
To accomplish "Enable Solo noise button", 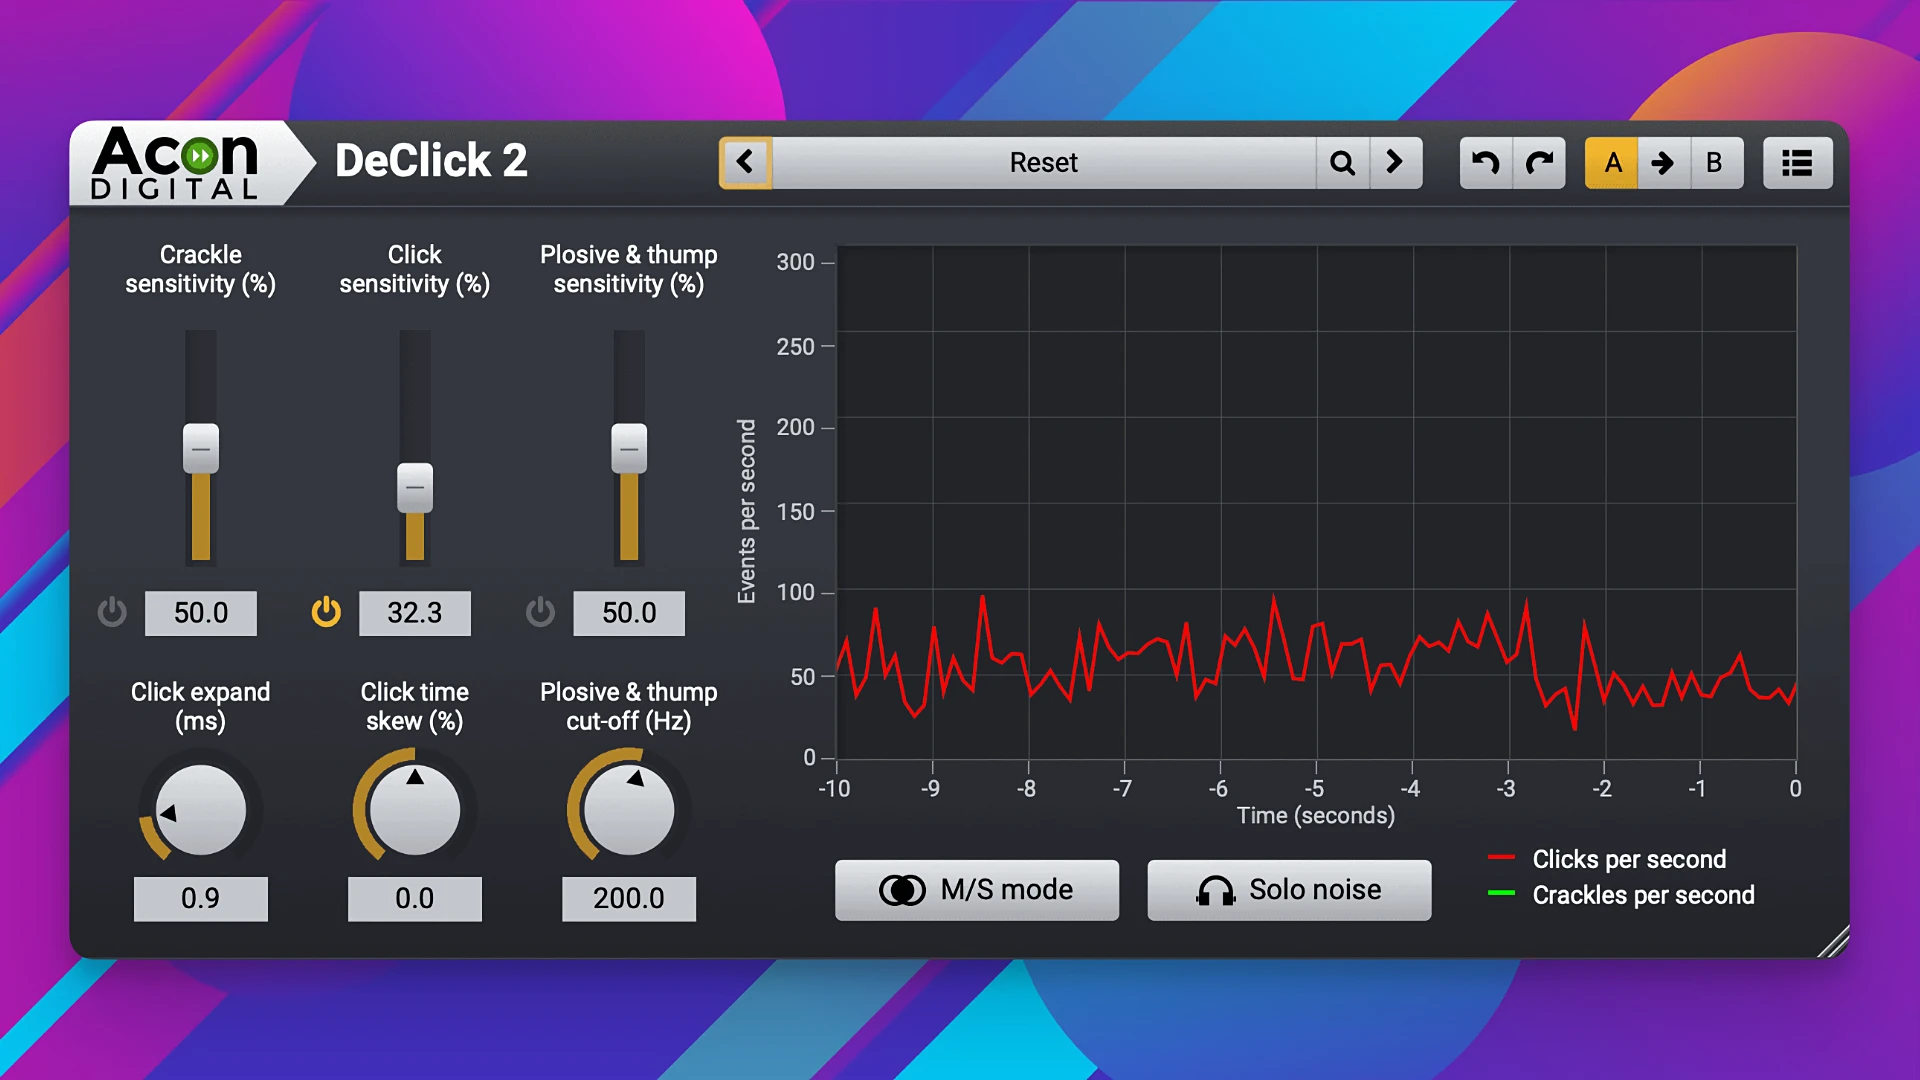I will [1289, 890].
